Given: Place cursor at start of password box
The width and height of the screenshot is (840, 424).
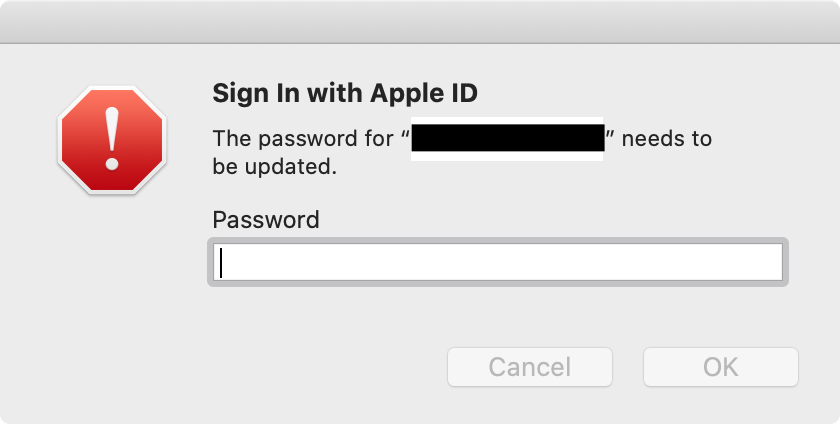Looking at the screenshot, I should tap(222, 263).
